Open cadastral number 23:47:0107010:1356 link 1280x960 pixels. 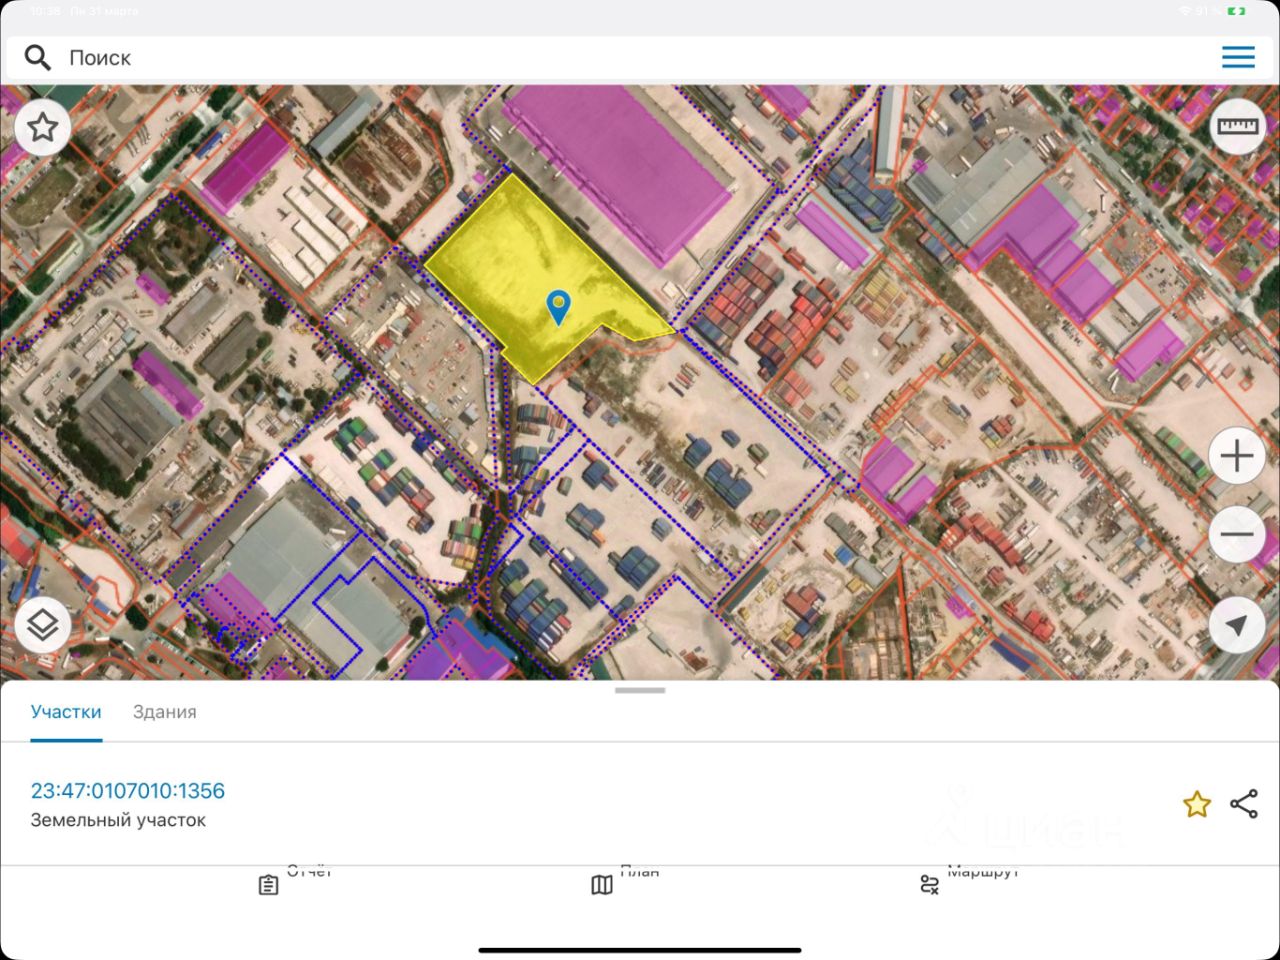(128, 791)
